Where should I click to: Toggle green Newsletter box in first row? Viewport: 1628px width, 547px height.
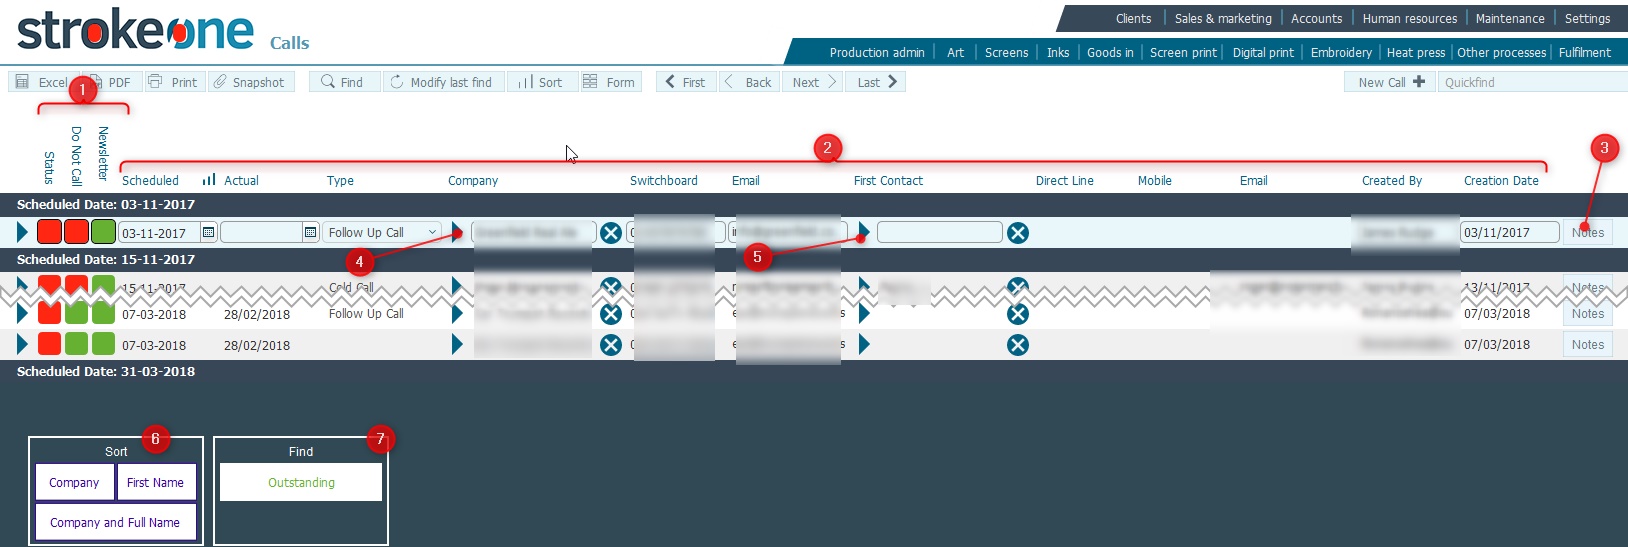(103, 232)
